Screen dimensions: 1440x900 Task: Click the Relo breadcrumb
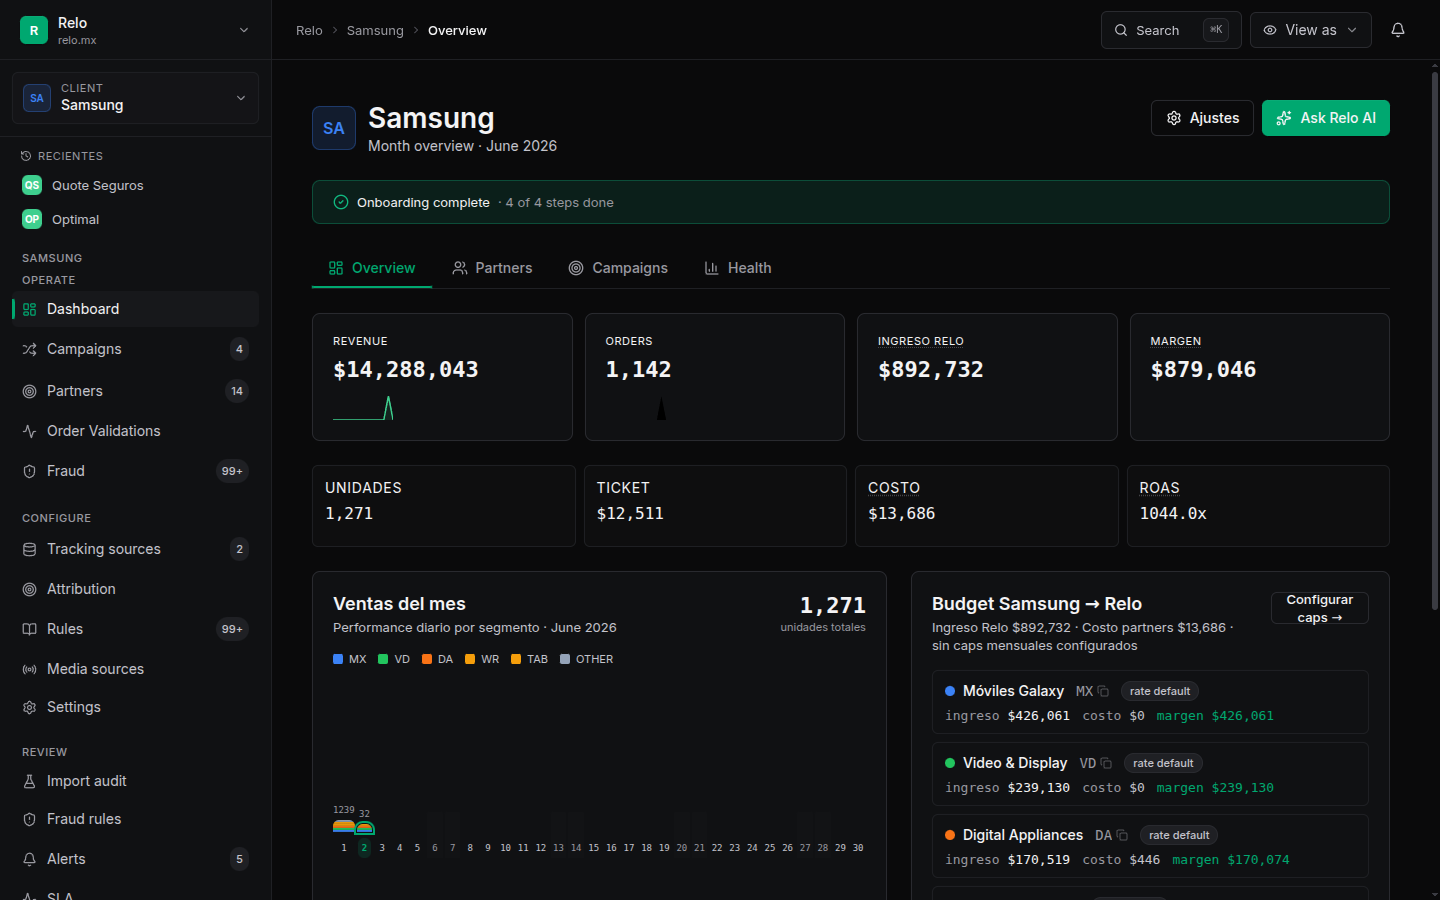pyautogui.click(x=309, y=31)
